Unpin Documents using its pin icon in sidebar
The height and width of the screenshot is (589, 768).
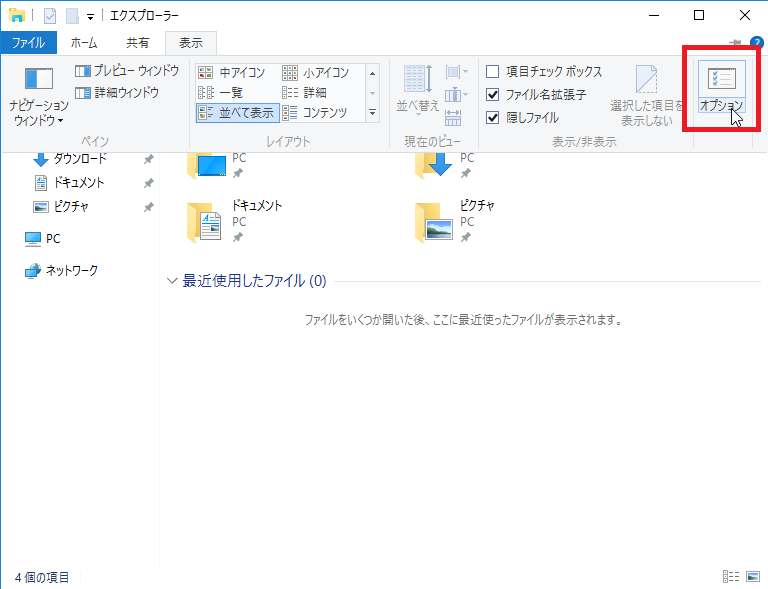148,183
